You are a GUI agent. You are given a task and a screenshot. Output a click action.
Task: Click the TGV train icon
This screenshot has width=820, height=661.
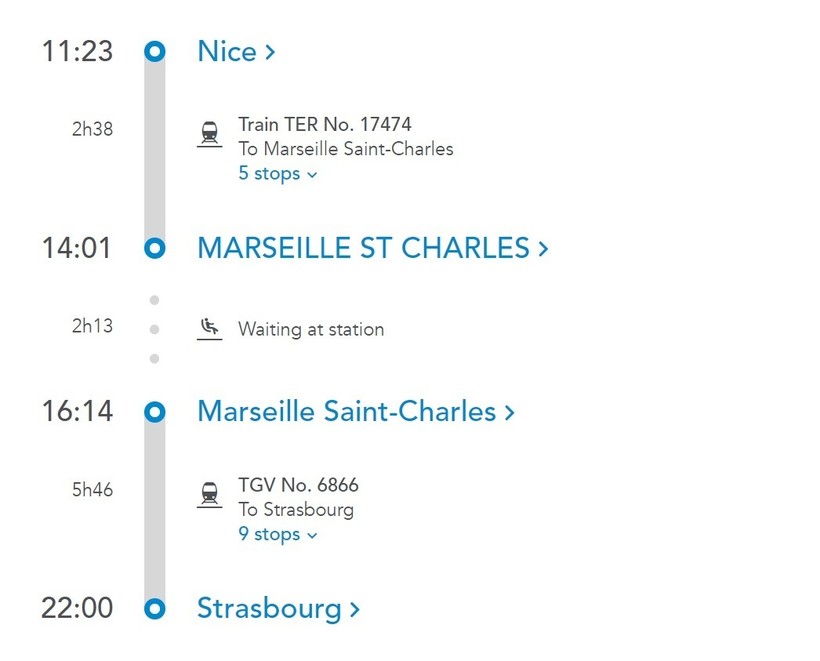click(x=210, y=495)
